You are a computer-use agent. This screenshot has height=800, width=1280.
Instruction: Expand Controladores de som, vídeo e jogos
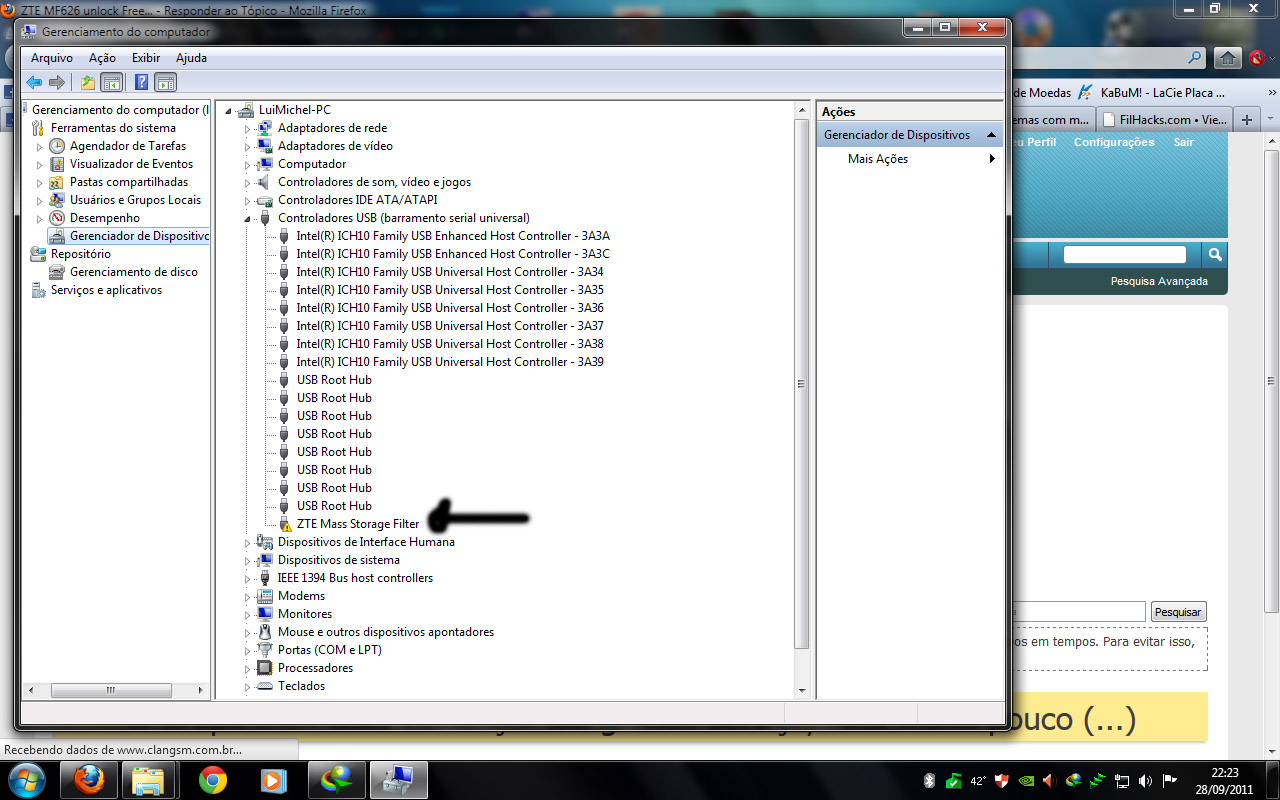pos(248,182)
